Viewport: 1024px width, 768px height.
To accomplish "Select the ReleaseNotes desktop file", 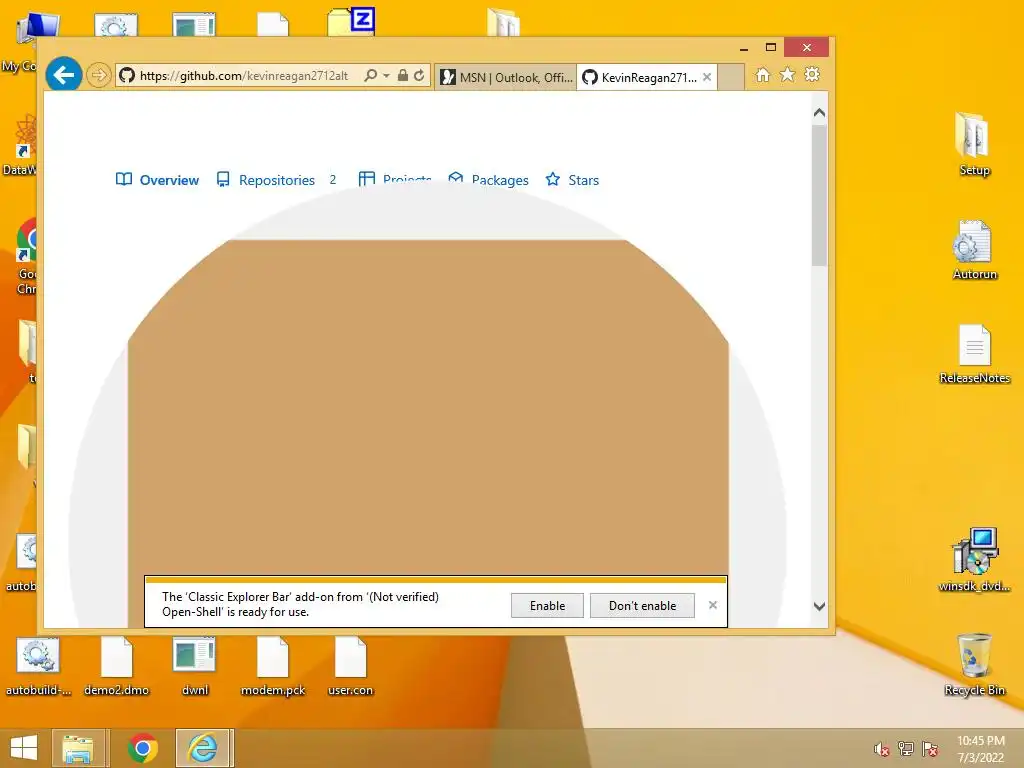I will pos(974,354).
